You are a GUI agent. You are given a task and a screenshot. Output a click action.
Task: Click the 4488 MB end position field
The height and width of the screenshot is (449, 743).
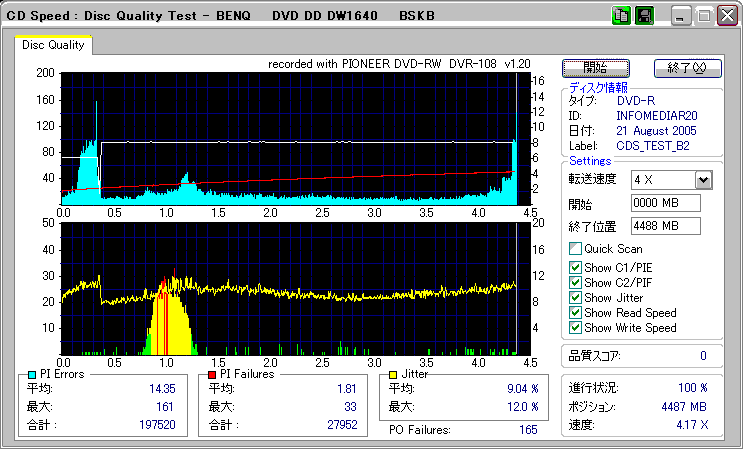pyautogui.click(x=665, y=226)
